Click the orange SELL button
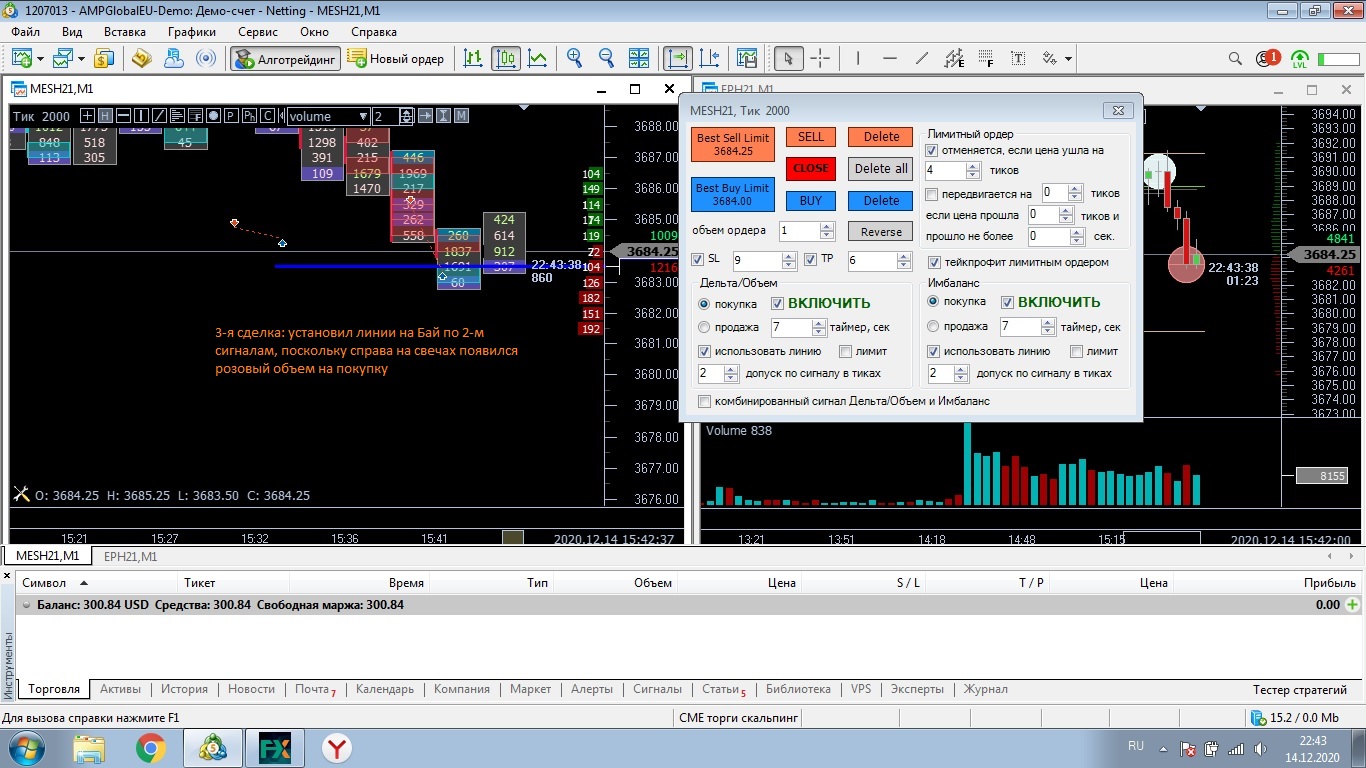Image resolution: width=1366 pixels, height=768 pixels. (811, 137)
